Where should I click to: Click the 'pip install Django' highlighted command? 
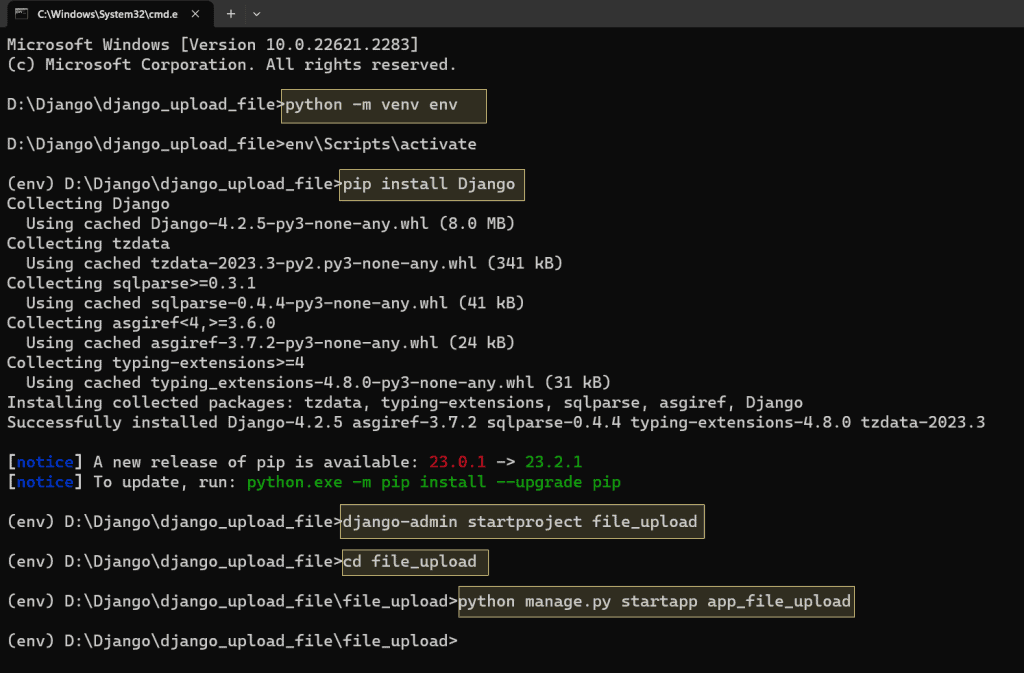(x=430, y=184)
